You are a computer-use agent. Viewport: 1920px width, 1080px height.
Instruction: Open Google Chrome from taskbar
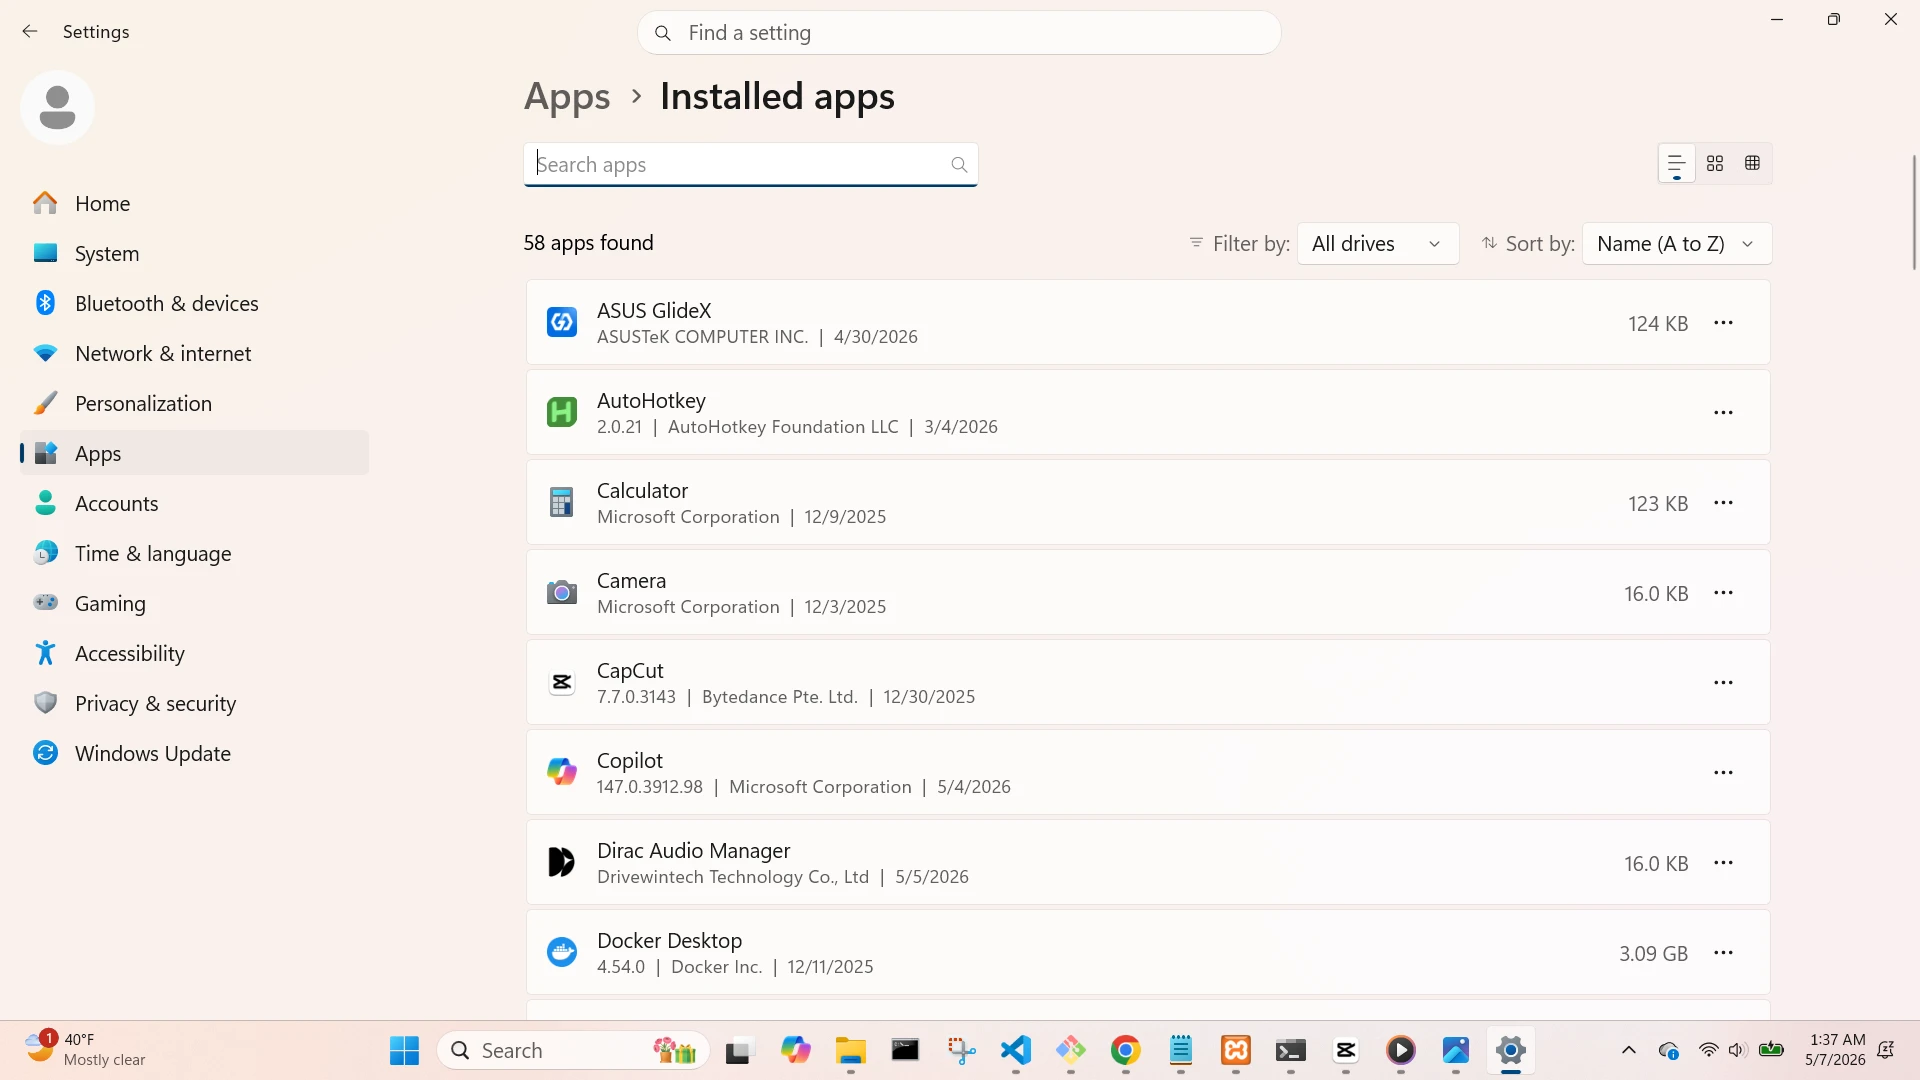(x=1126, y=1051)
